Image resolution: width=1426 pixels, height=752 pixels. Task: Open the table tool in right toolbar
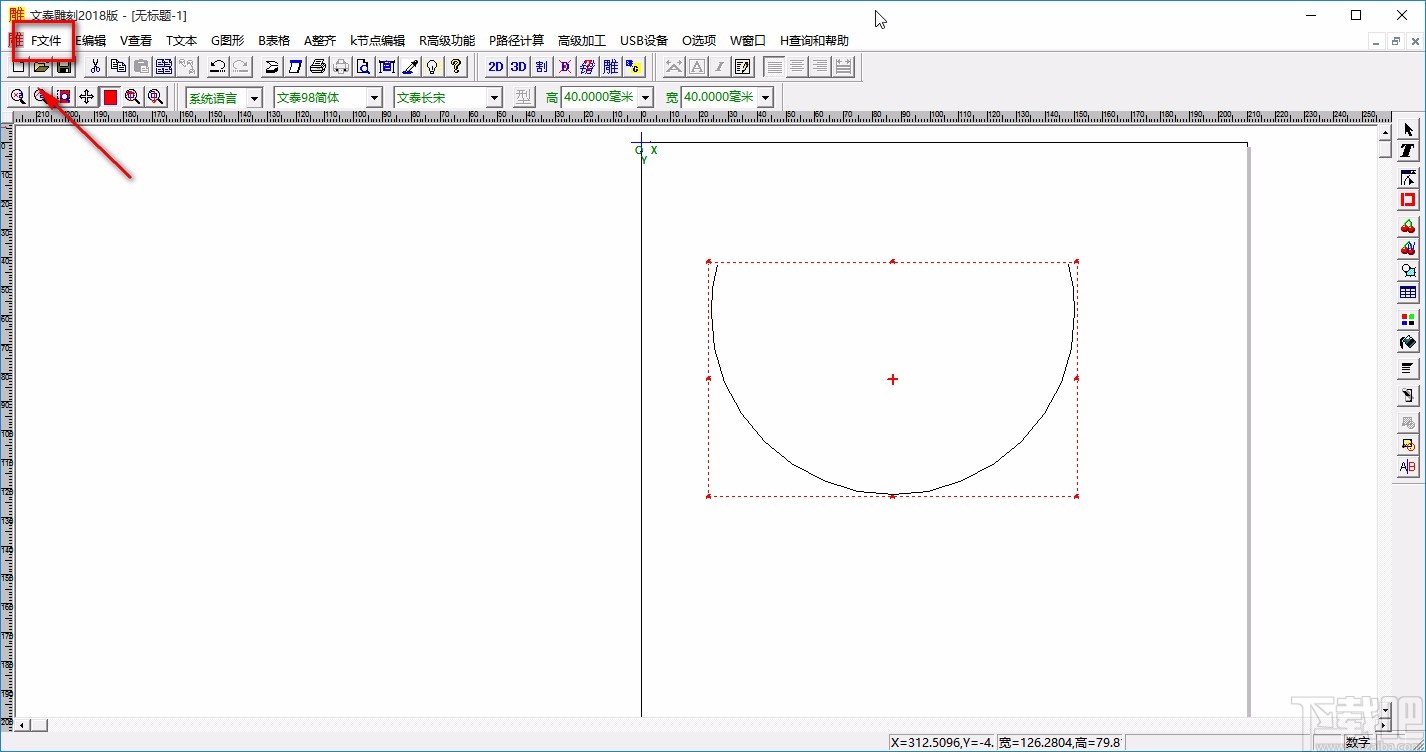[1408, 293]
